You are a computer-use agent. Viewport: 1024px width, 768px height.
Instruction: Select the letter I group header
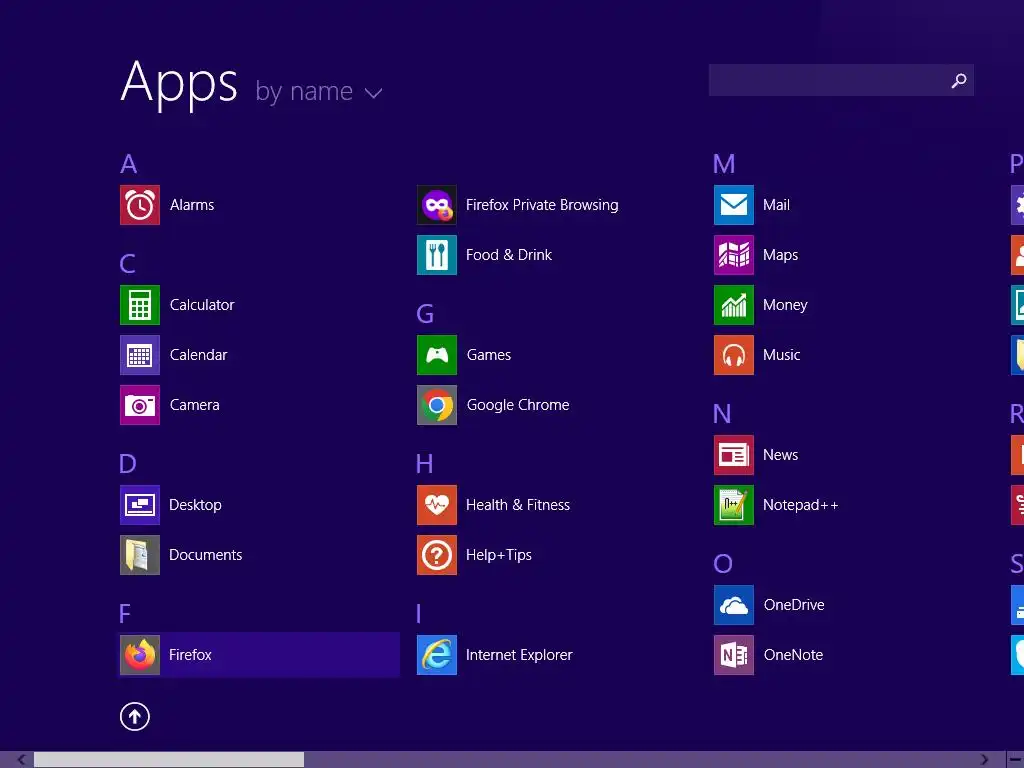click(x=419, y=614)
